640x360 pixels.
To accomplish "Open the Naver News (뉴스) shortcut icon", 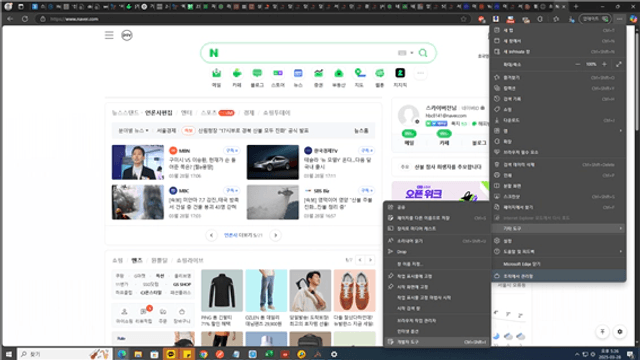I will point(298,74).
